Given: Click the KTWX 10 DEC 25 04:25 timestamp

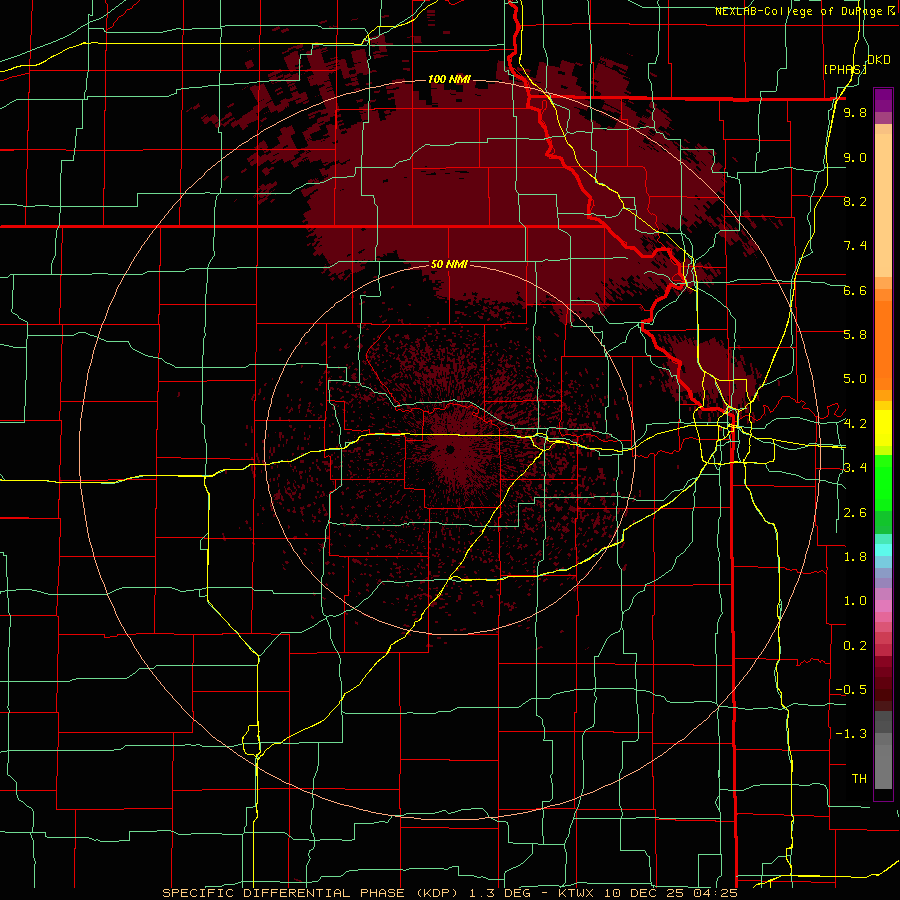Looking at the screenshot, I should pos(647,893).
